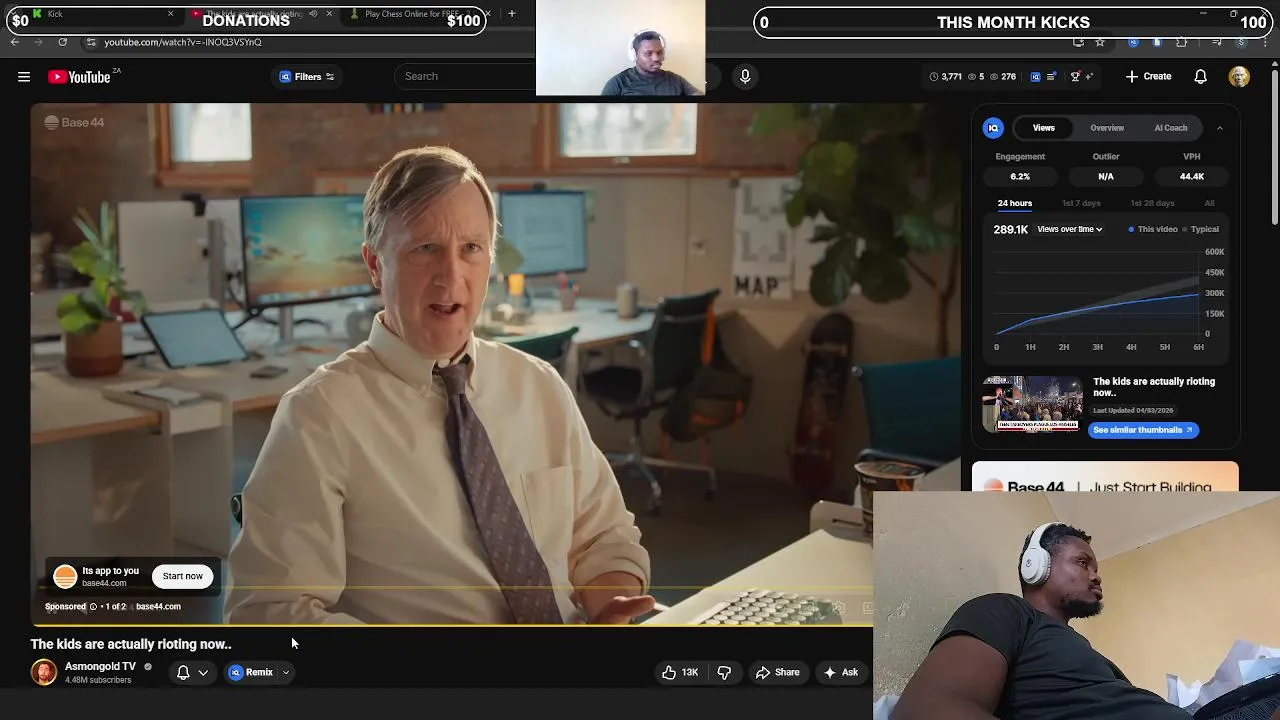Reload the page with browser refresh icon
The image size is (1280, 720).
62,42
